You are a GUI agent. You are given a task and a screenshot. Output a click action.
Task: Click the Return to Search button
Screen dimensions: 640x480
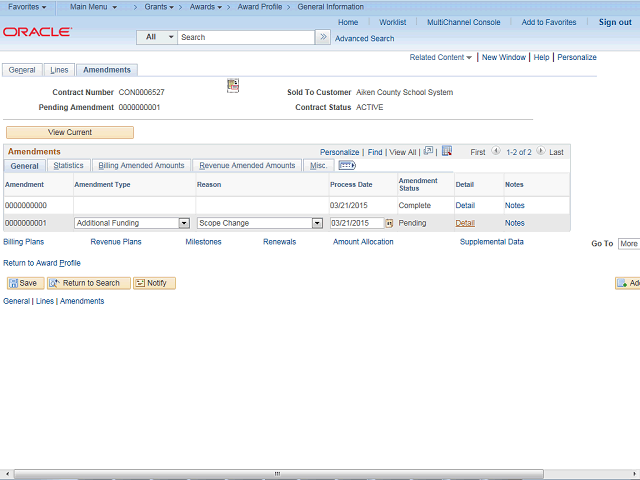[x=89, y=283]
